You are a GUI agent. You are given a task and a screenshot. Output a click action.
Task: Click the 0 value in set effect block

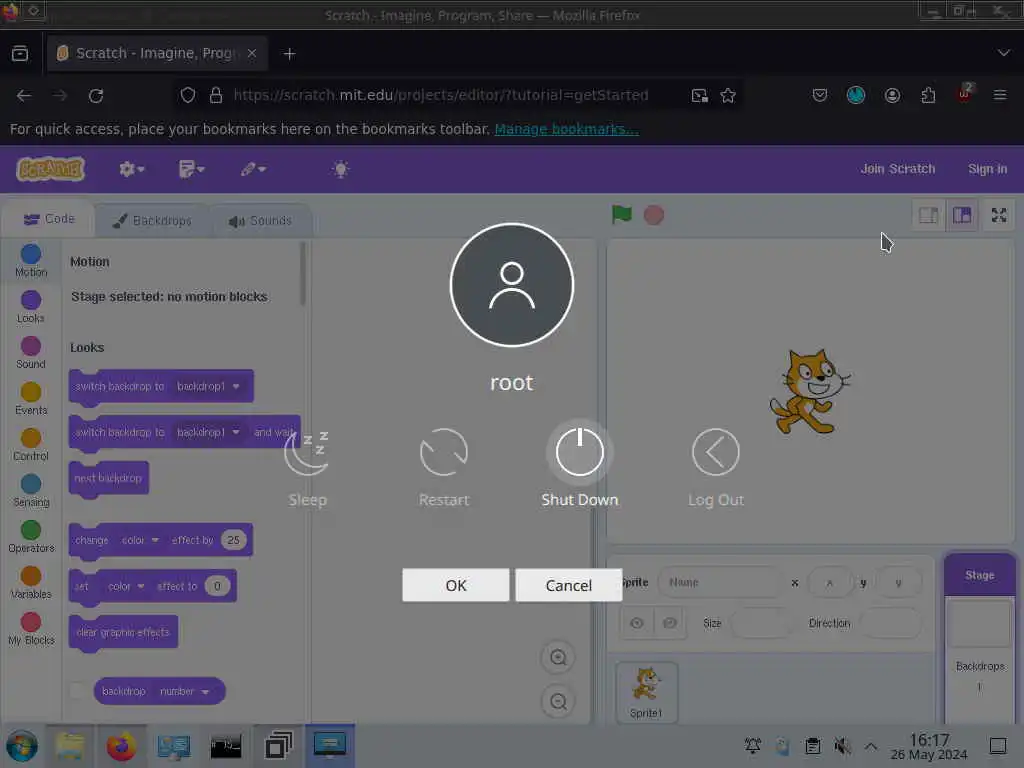pos(217,586)
